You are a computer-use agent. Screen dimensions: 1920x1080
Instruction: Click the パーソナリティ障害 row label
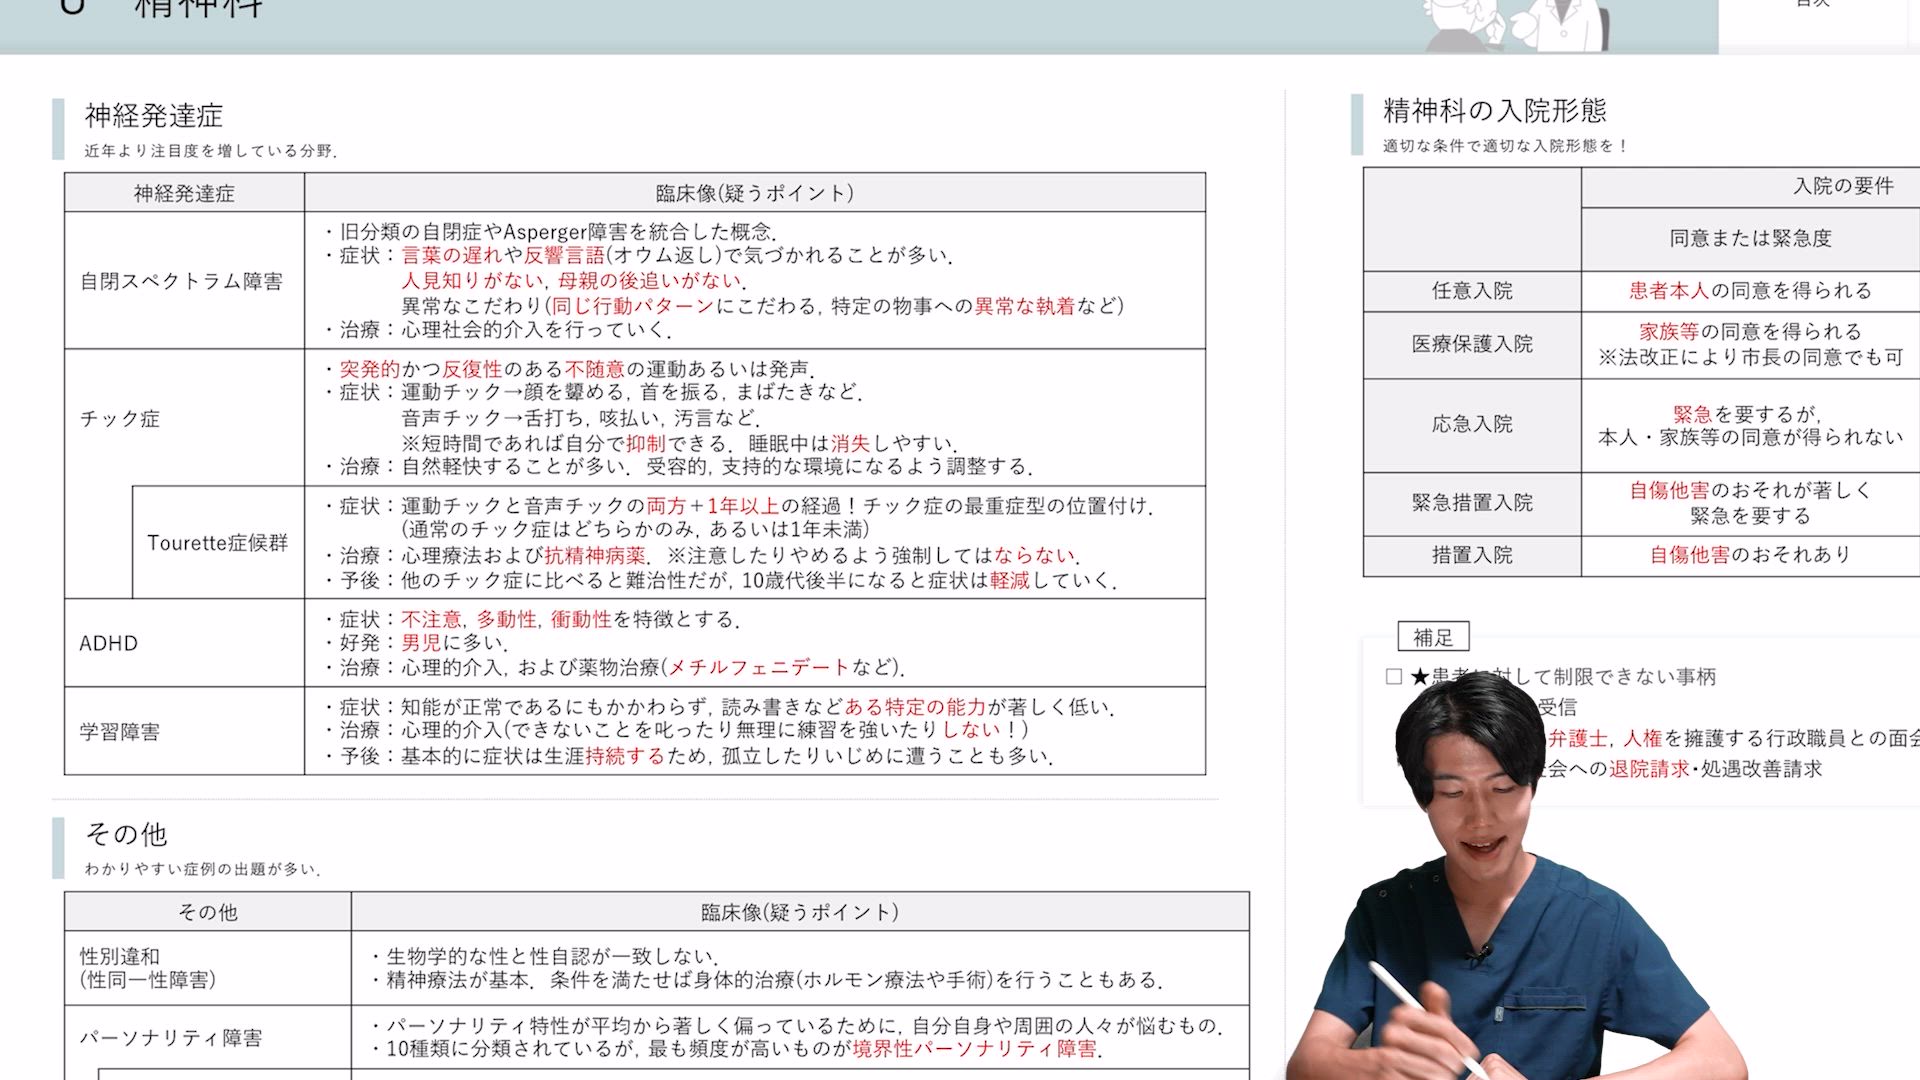coord(171,1038)
